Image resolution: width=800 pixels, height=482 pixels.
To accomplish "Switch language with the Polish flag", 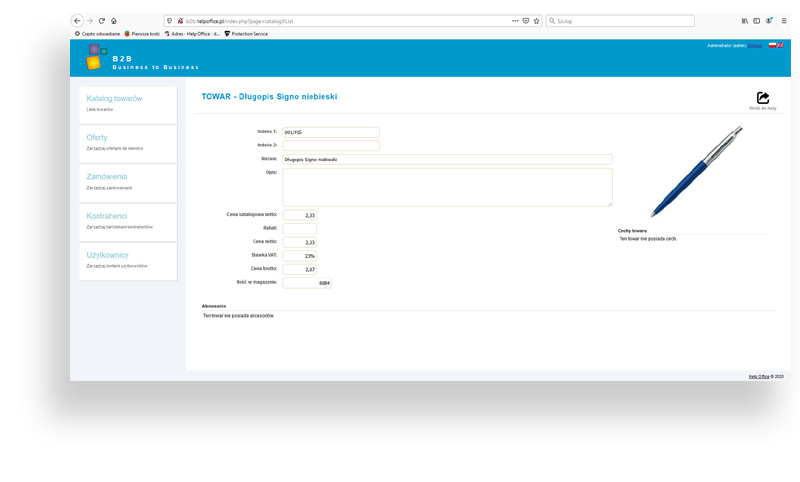I will tap(772, 45).
